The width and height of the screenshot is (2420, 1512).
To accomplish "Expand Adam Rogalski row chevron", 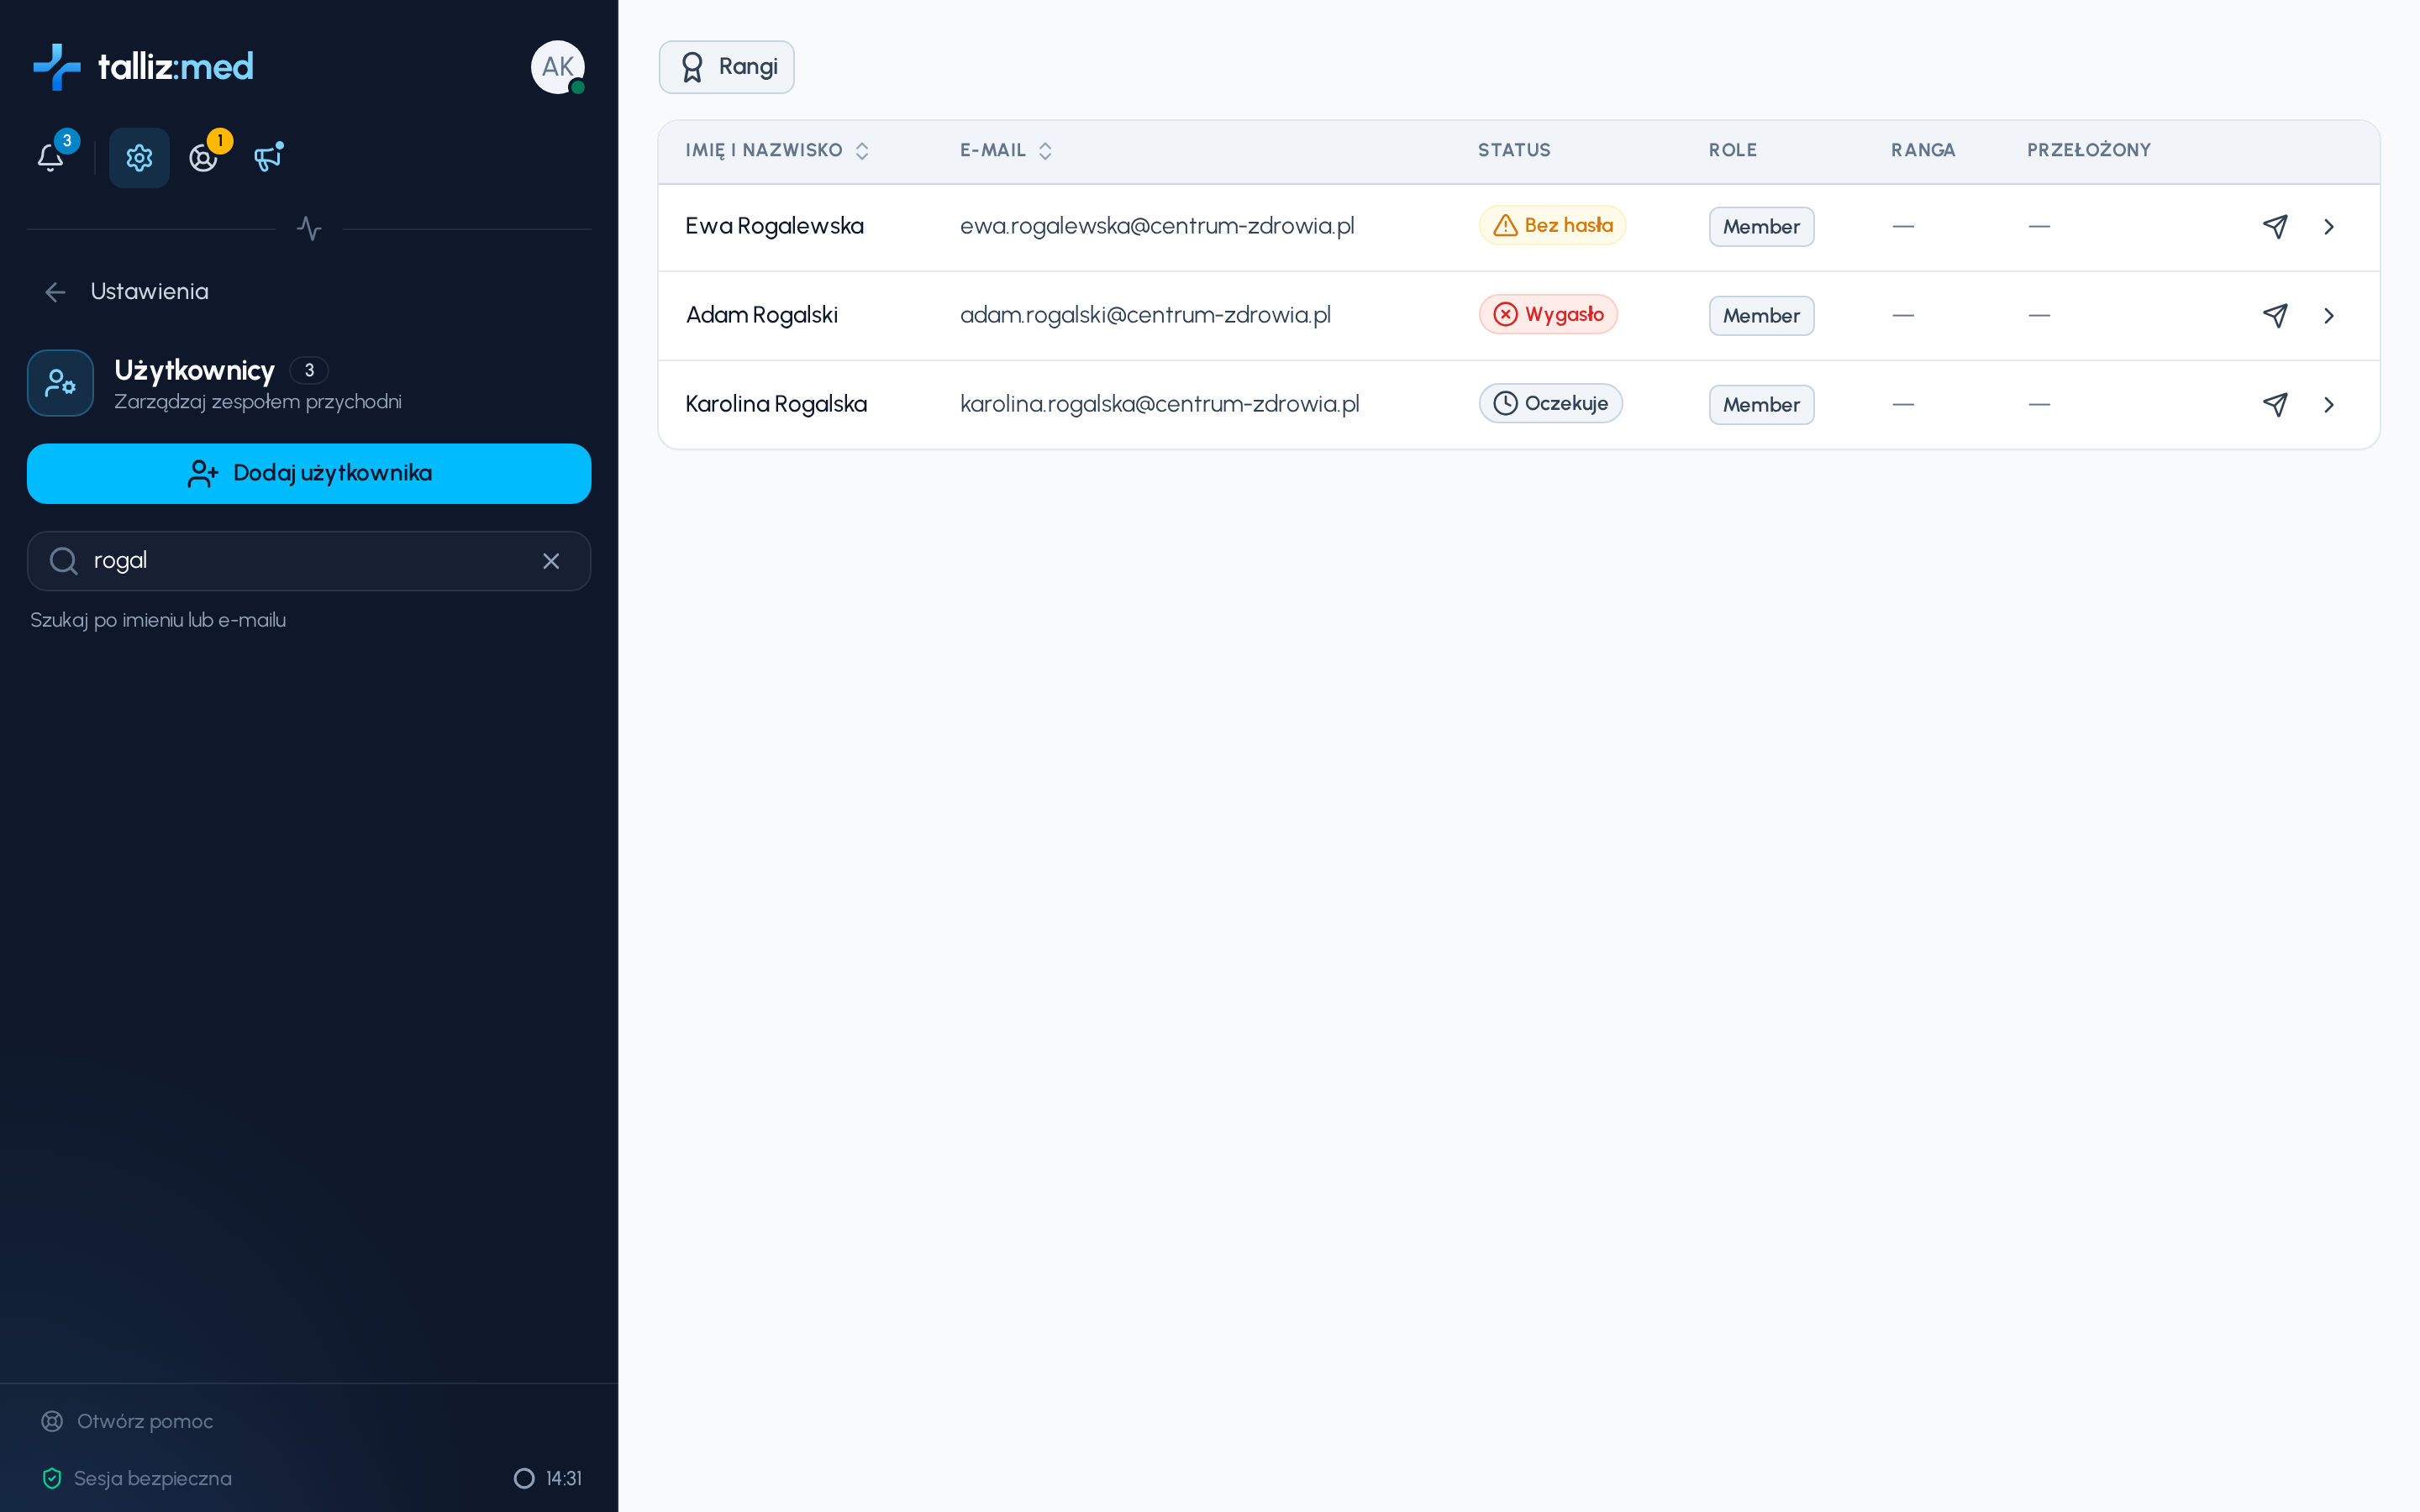I will pos(2329,316).
